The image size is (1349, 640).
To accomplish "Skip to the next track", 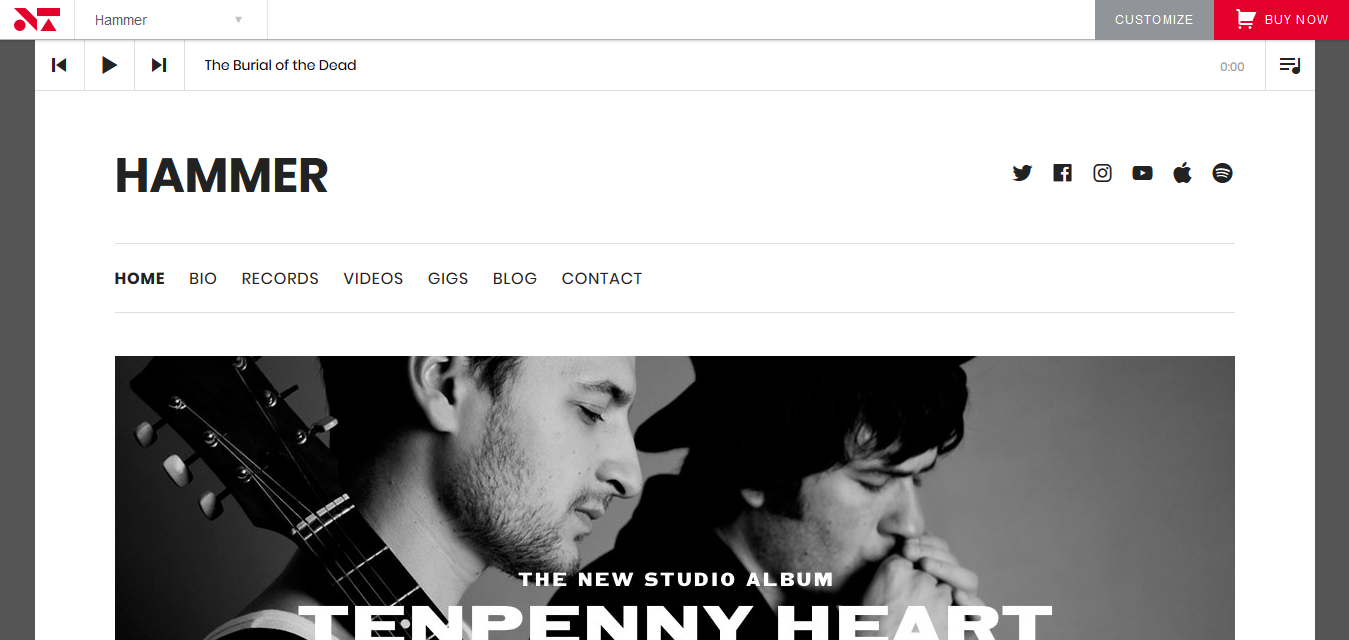I will [159, 65].
